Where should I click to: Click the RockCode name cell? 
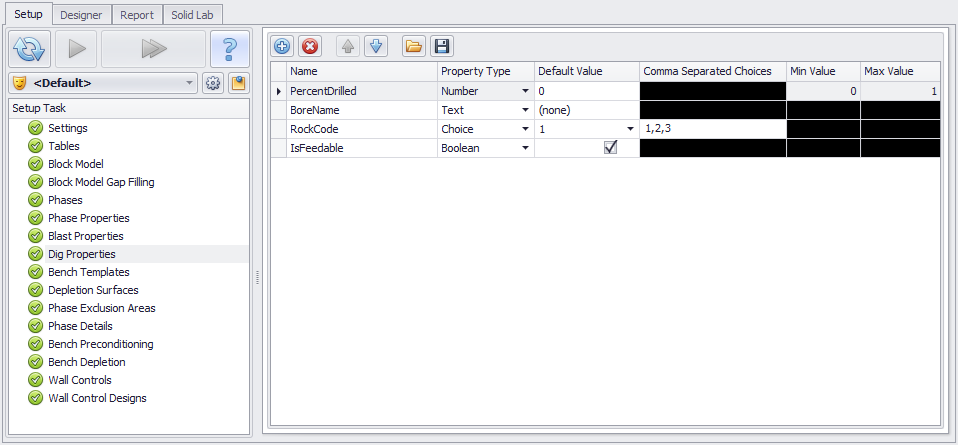tap(362, 129)
